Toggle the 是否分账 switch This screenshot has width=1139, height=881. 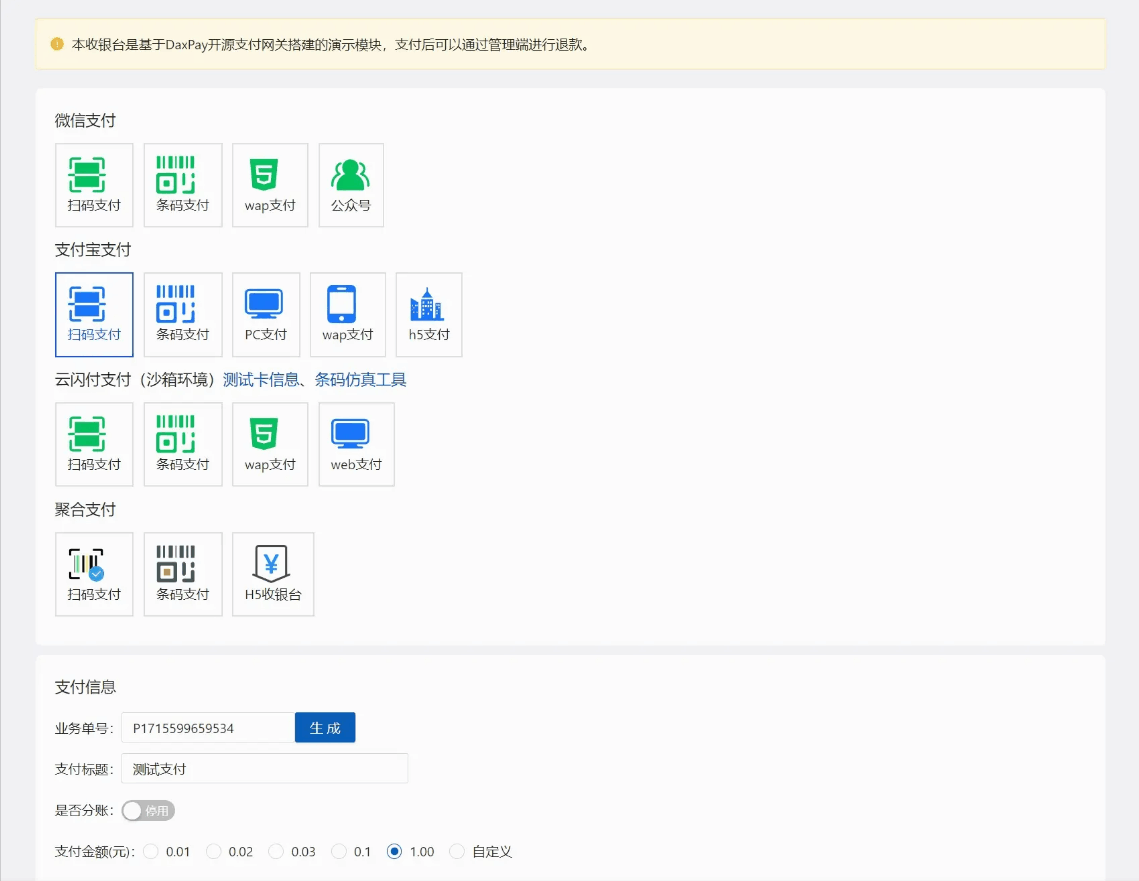148,811
